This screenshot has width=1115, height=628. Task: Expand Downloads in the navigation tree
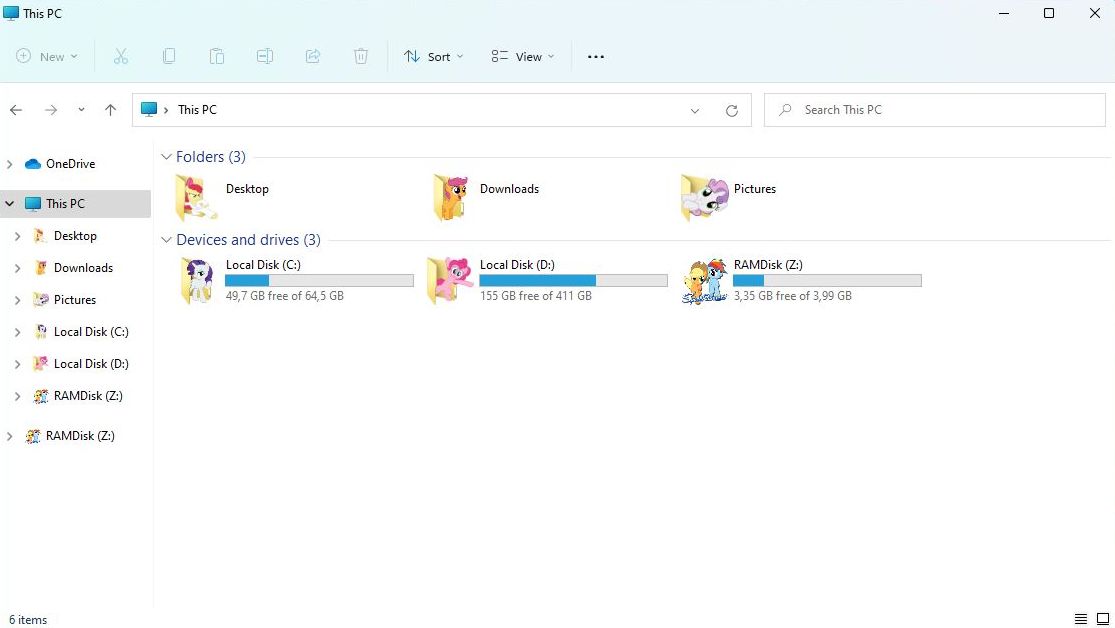(x=18, y=268)
